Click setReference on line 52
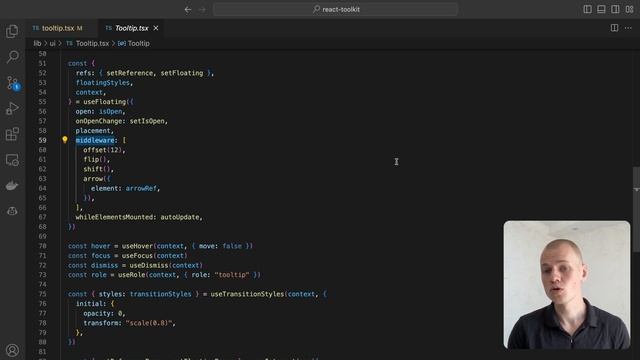The width and height of the screenshot is (640, 360). 130,73
